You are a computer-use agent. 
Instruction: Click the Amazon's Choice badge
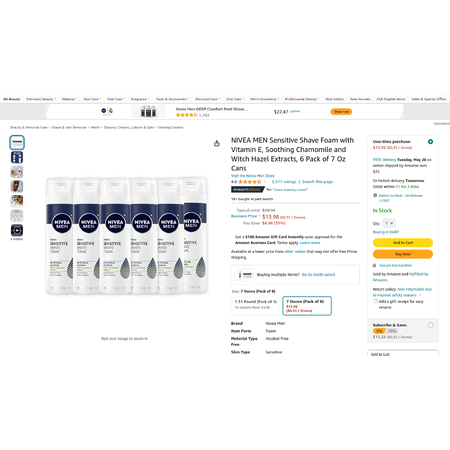pos(247,189)
